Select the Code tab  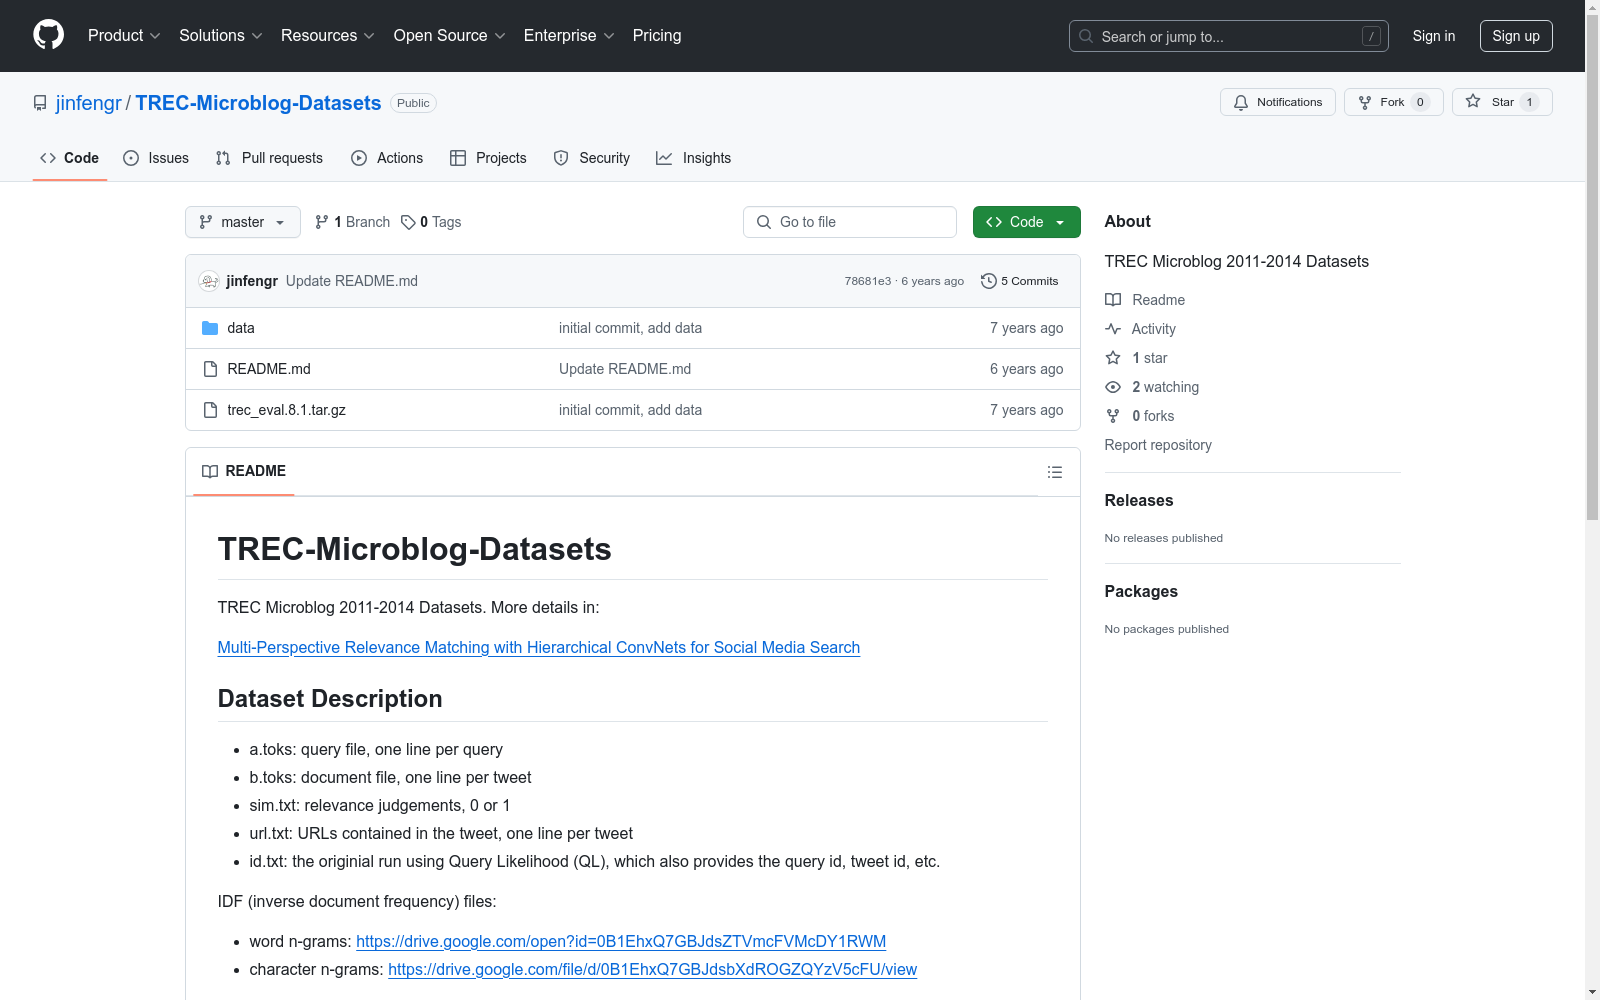[x=70, y=158]
